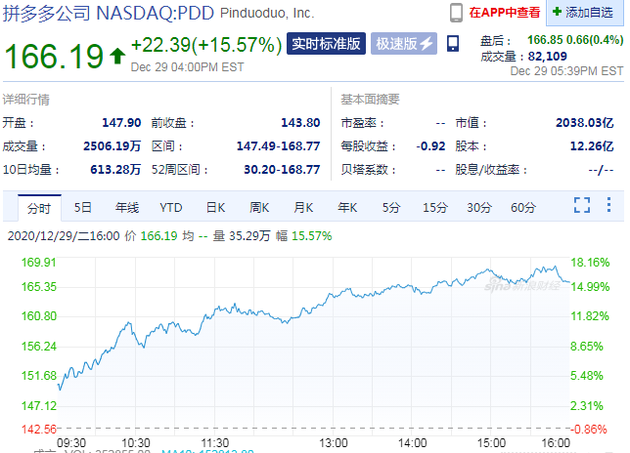Click the 添加自选 button
Image resolution: width=630 pixels, height=453 pixels.
tap(583, 12)
